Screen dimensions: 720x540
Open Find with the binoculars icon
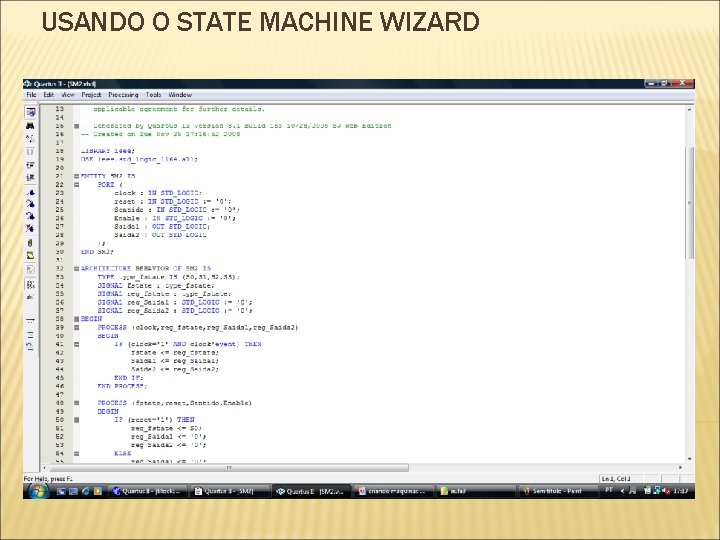click(x=30, y=126)
